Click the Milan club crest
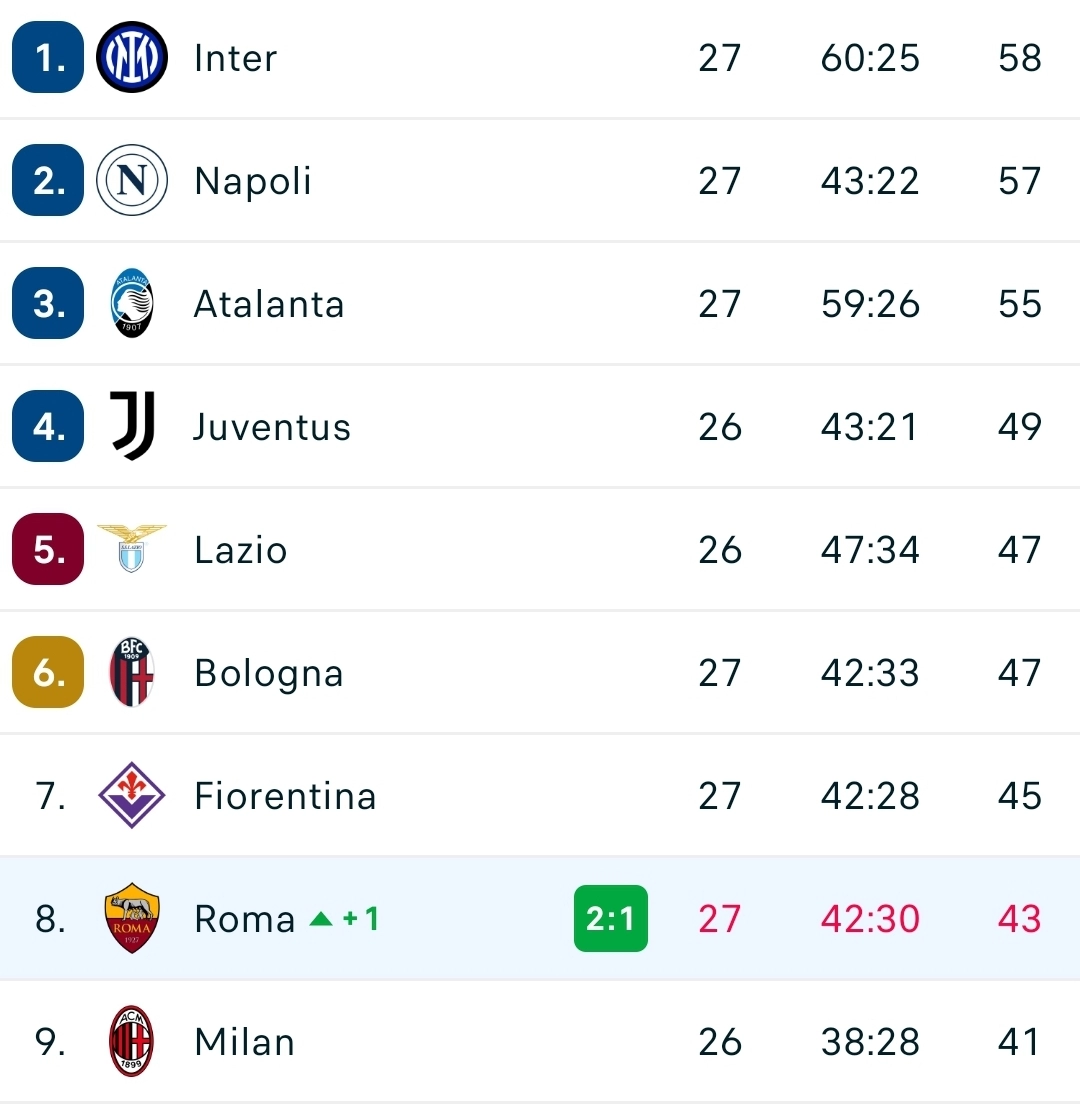This screenshot has width=1080, height=1106. 131,1042
